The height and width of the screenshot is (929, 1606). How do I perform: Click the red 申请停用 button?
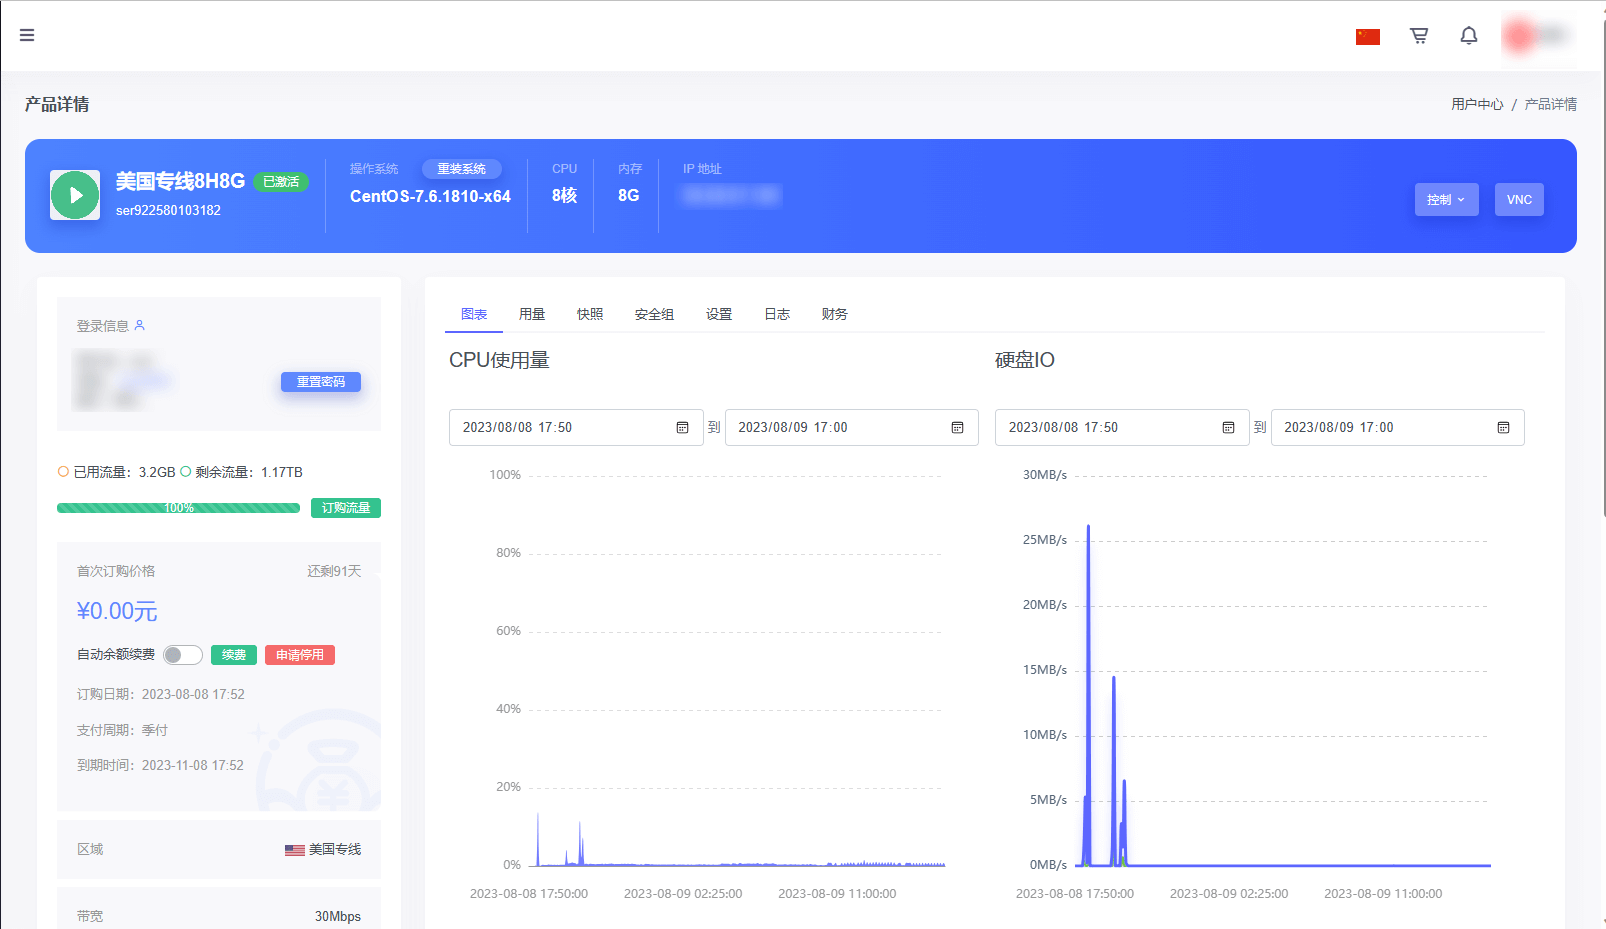point(299,655)
